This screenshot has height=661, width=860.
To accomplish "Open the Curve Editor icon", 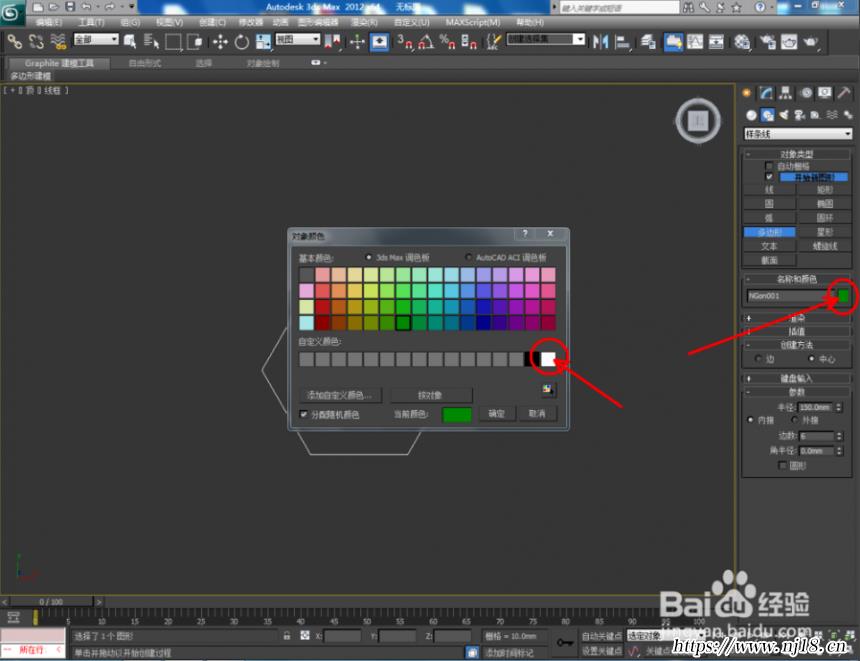I will coord(695,42).
